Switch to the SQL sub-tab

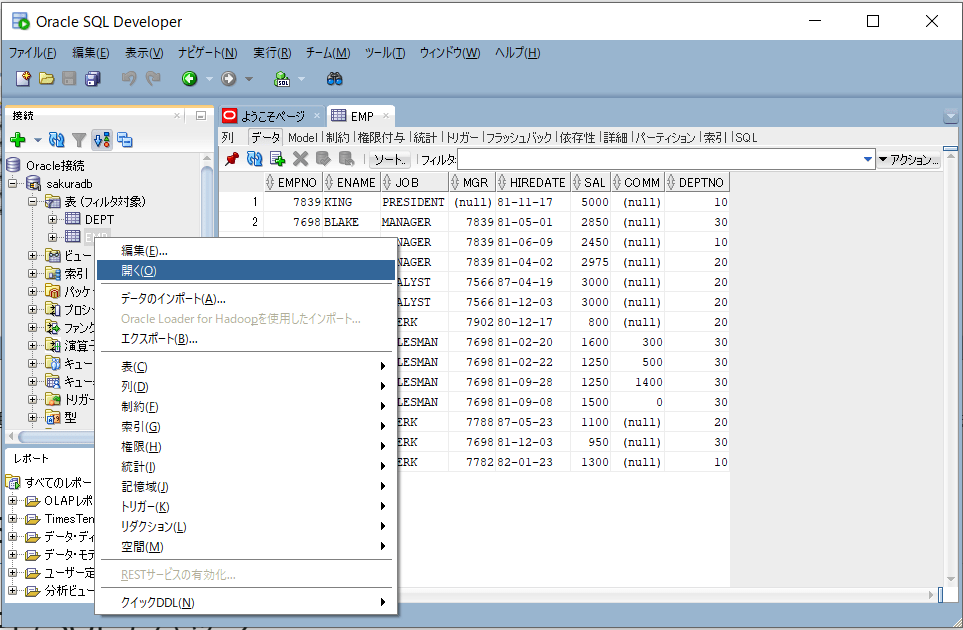(746, 138)
